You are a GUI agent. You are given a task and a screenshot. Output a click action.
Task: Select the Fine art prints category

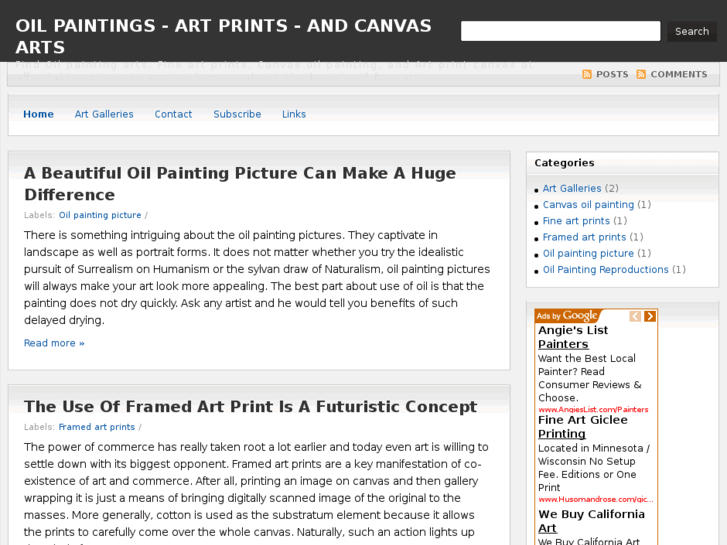pyautogui.click(x=576, y=221)
